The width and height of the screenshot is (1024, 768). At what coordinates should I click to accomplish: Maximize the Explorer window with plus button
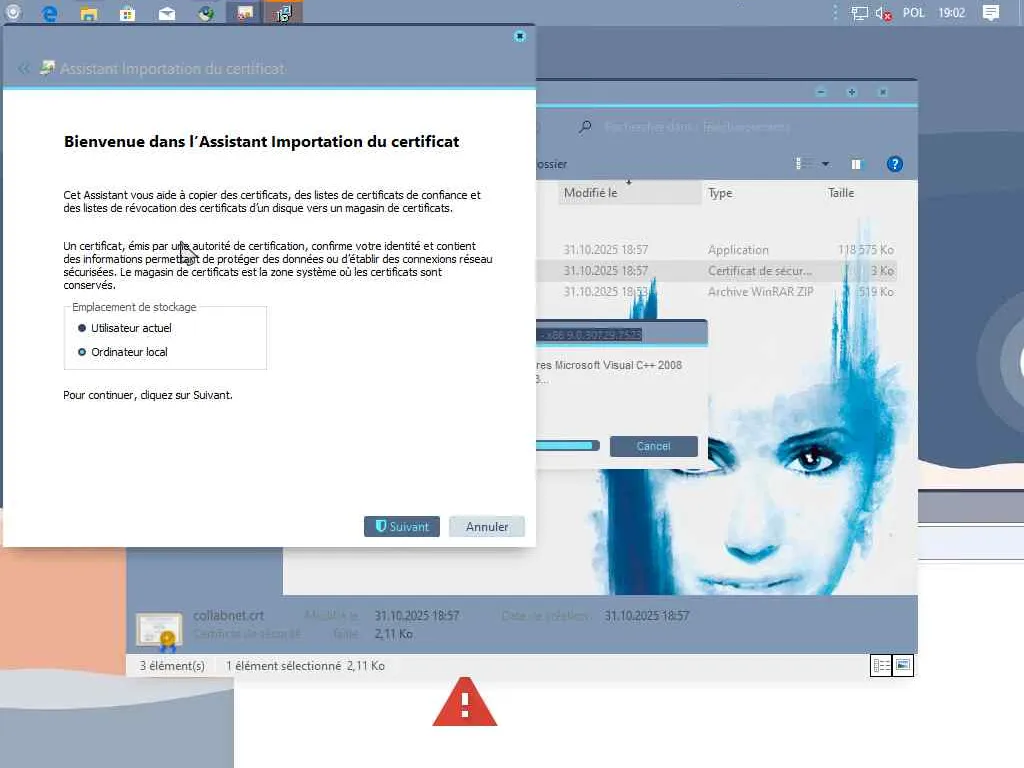[x=852, y=92]
